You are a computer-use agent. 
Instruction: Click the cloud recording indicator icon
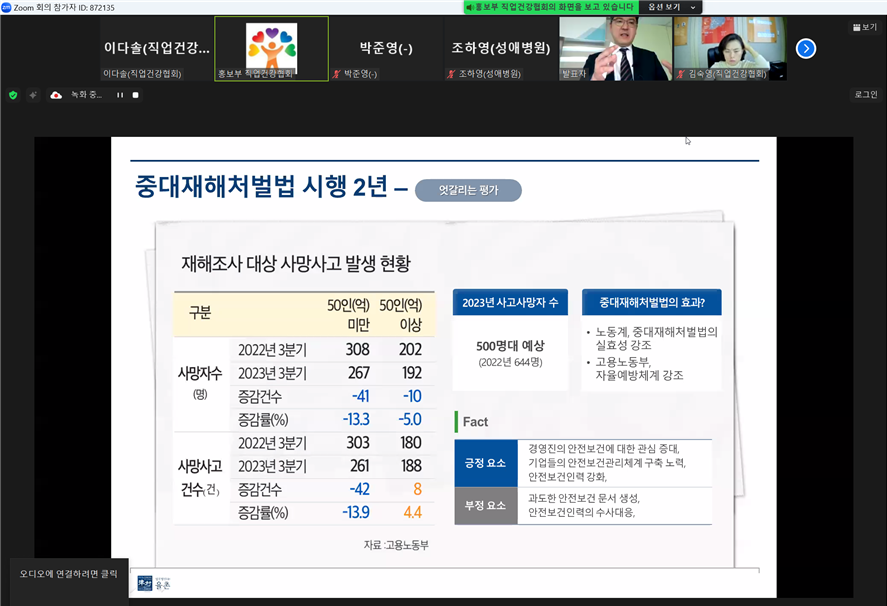(x=55, y=95)
